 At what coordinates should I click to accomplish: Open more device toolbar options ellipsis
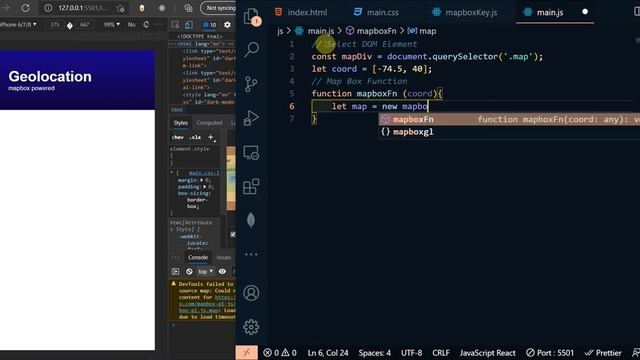click(x=159, y=25)
